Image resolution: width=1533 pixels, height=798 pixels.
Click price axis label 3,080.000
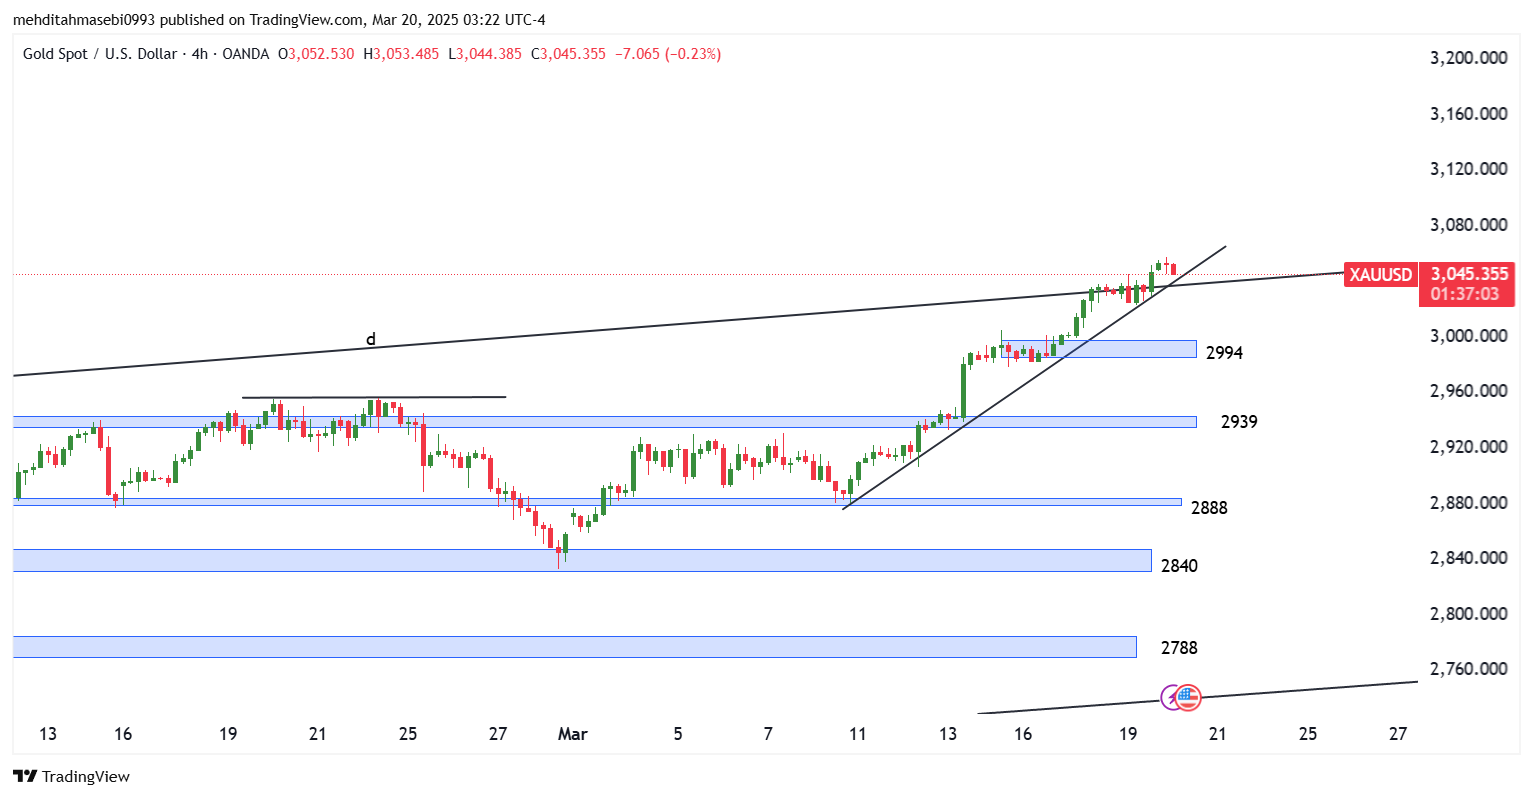click(1469, 225)
